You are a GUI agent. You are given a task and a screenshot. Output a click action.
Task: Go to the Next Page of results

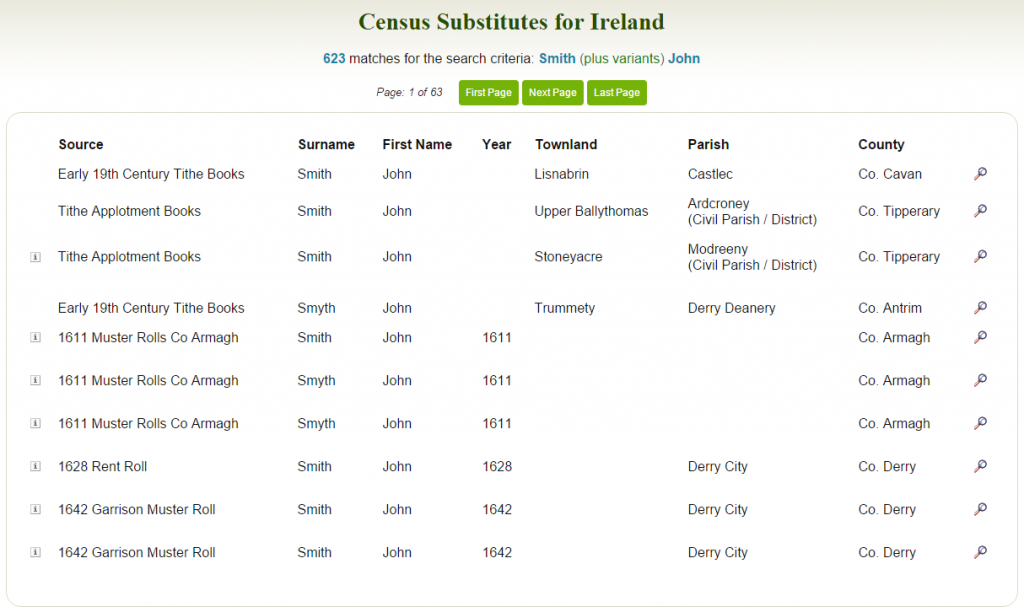552,93
